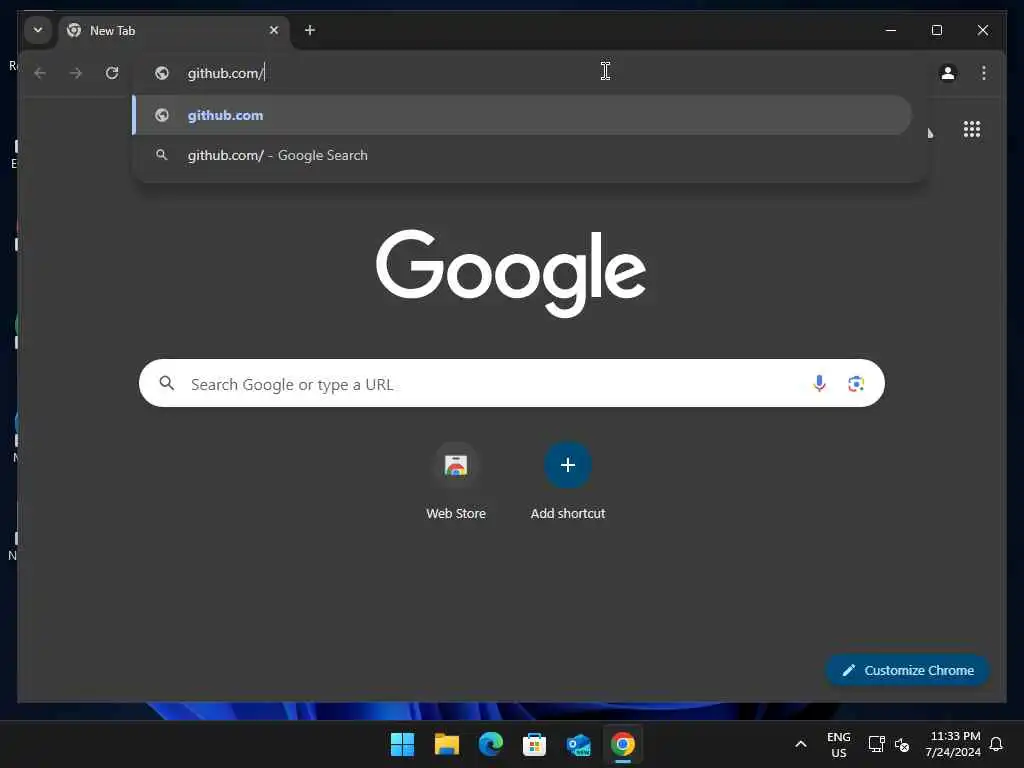The height and width of the screenshot is (768, 1024).
Task: Open the Chrome profile avatar
Action: coord(948,72)
